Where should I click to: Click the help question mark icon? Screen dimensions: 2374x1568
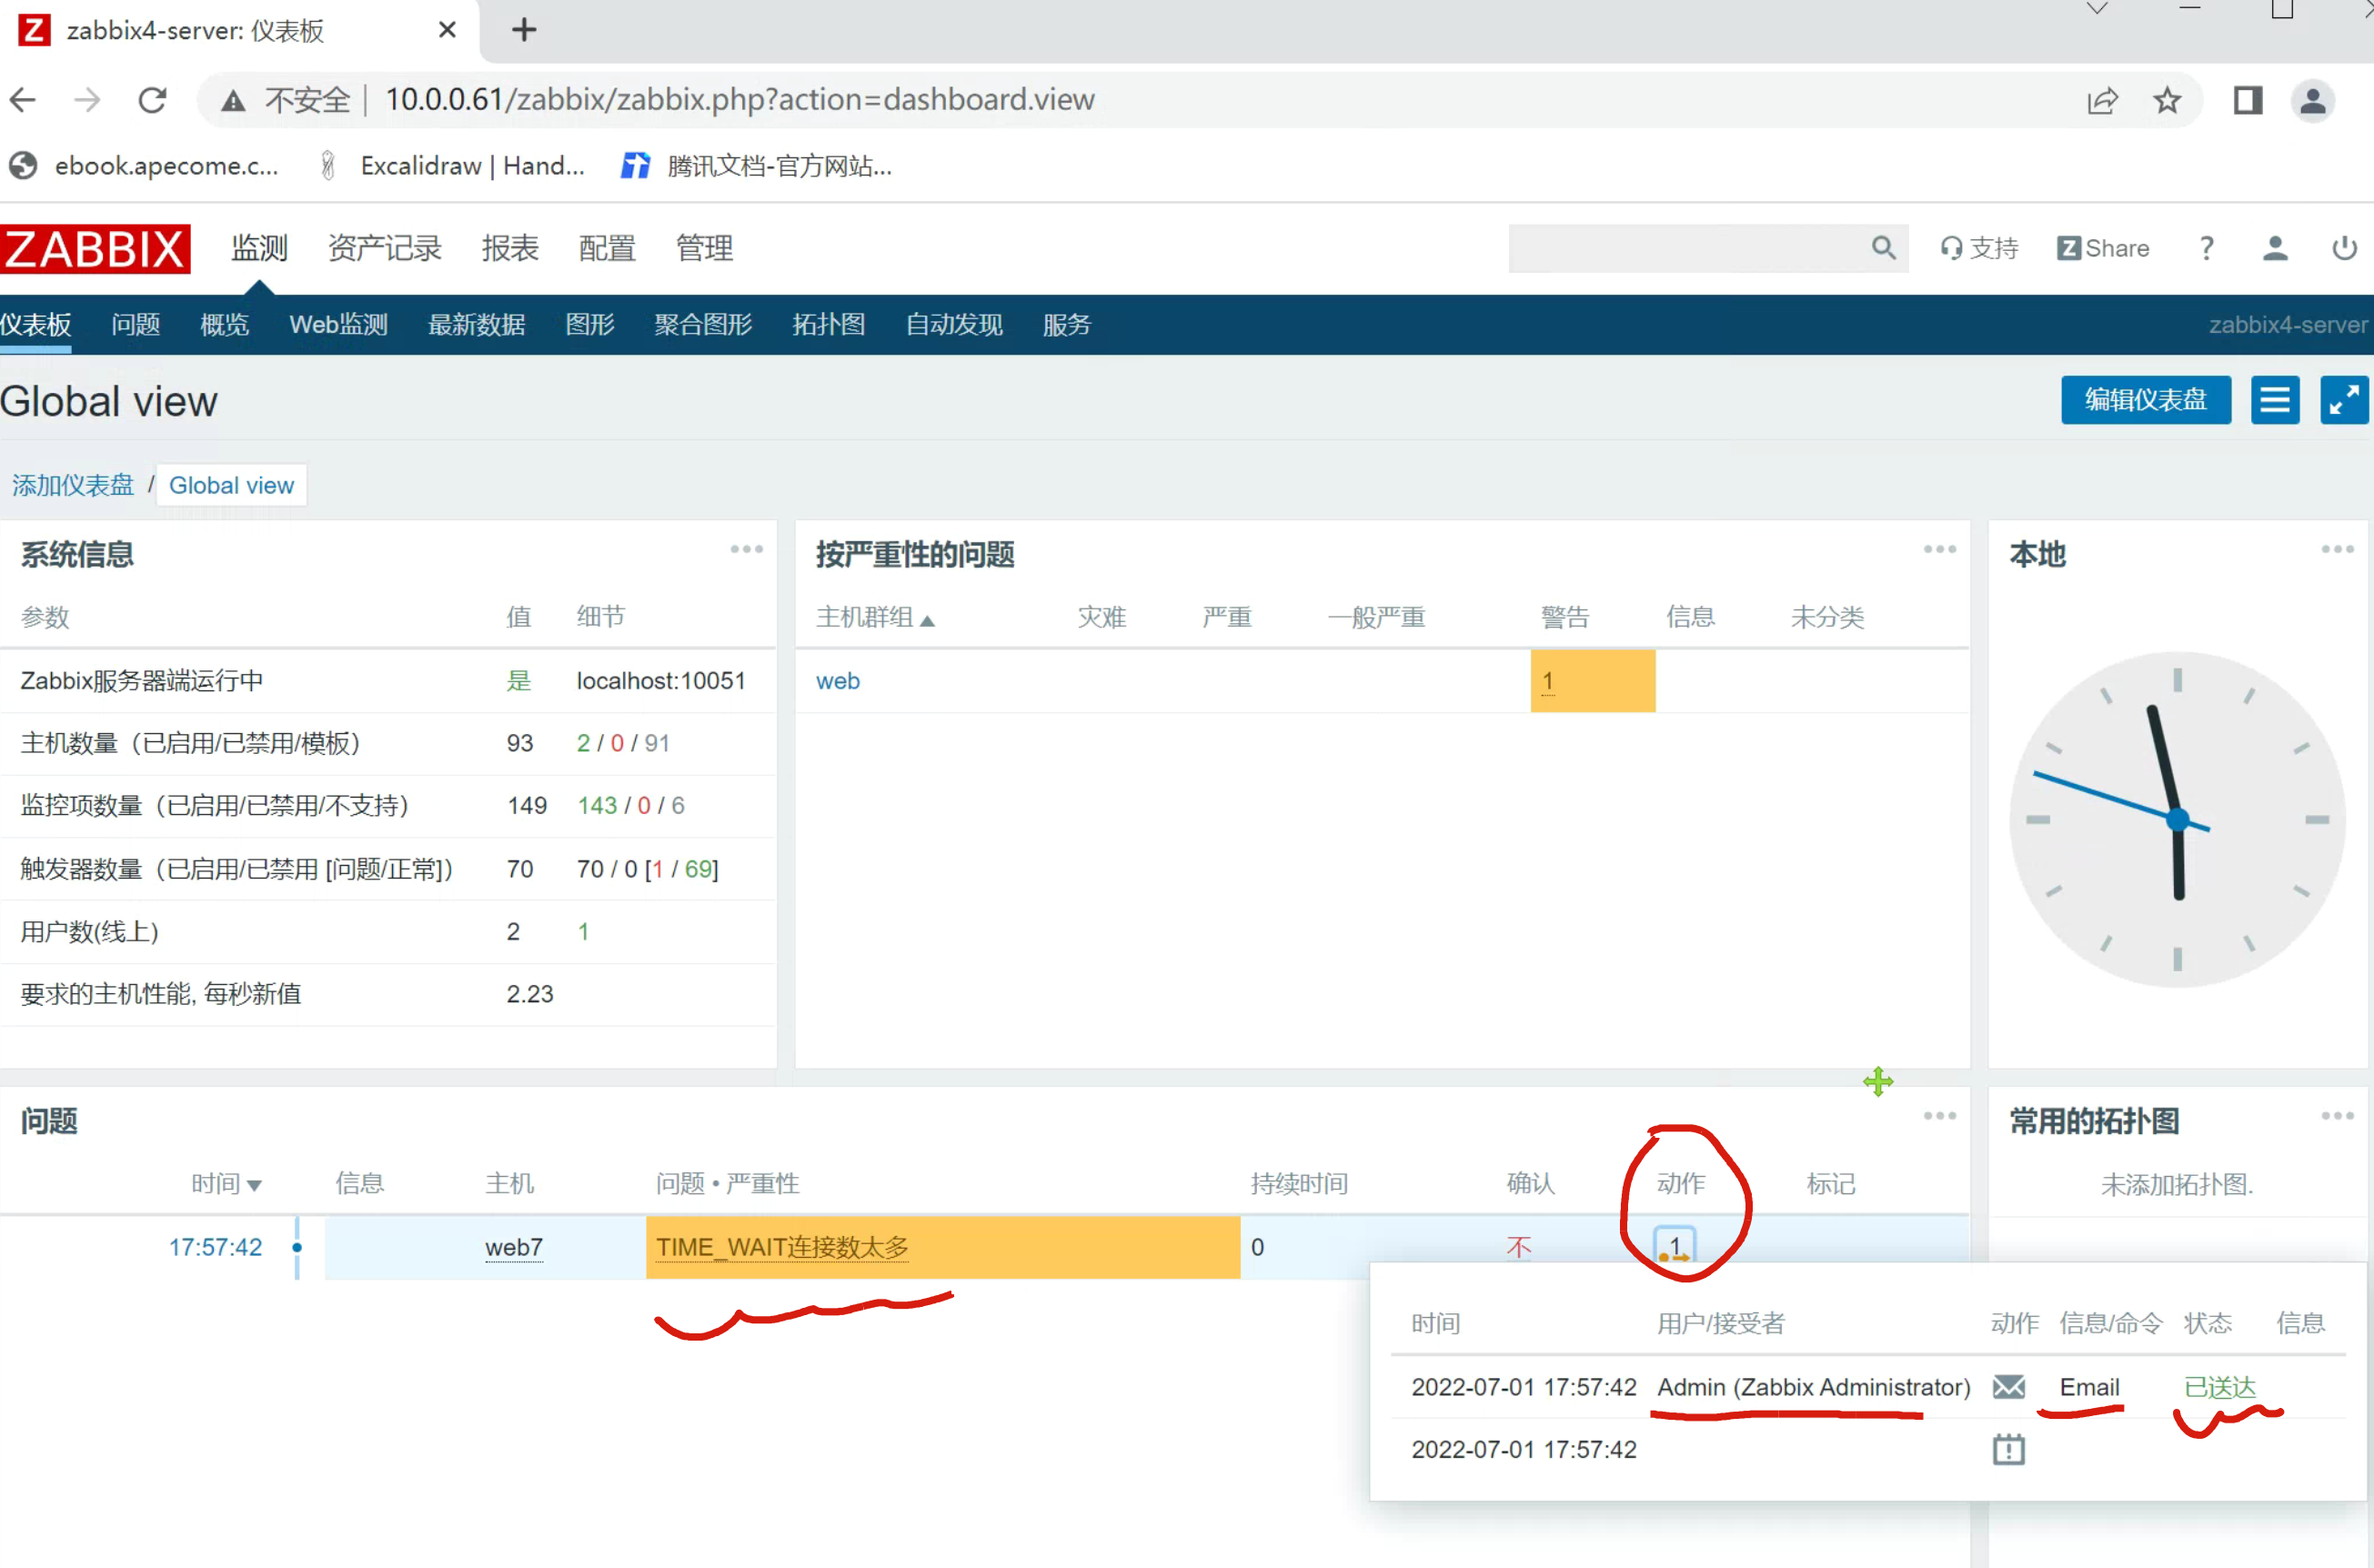click(x=2206, y=248)
